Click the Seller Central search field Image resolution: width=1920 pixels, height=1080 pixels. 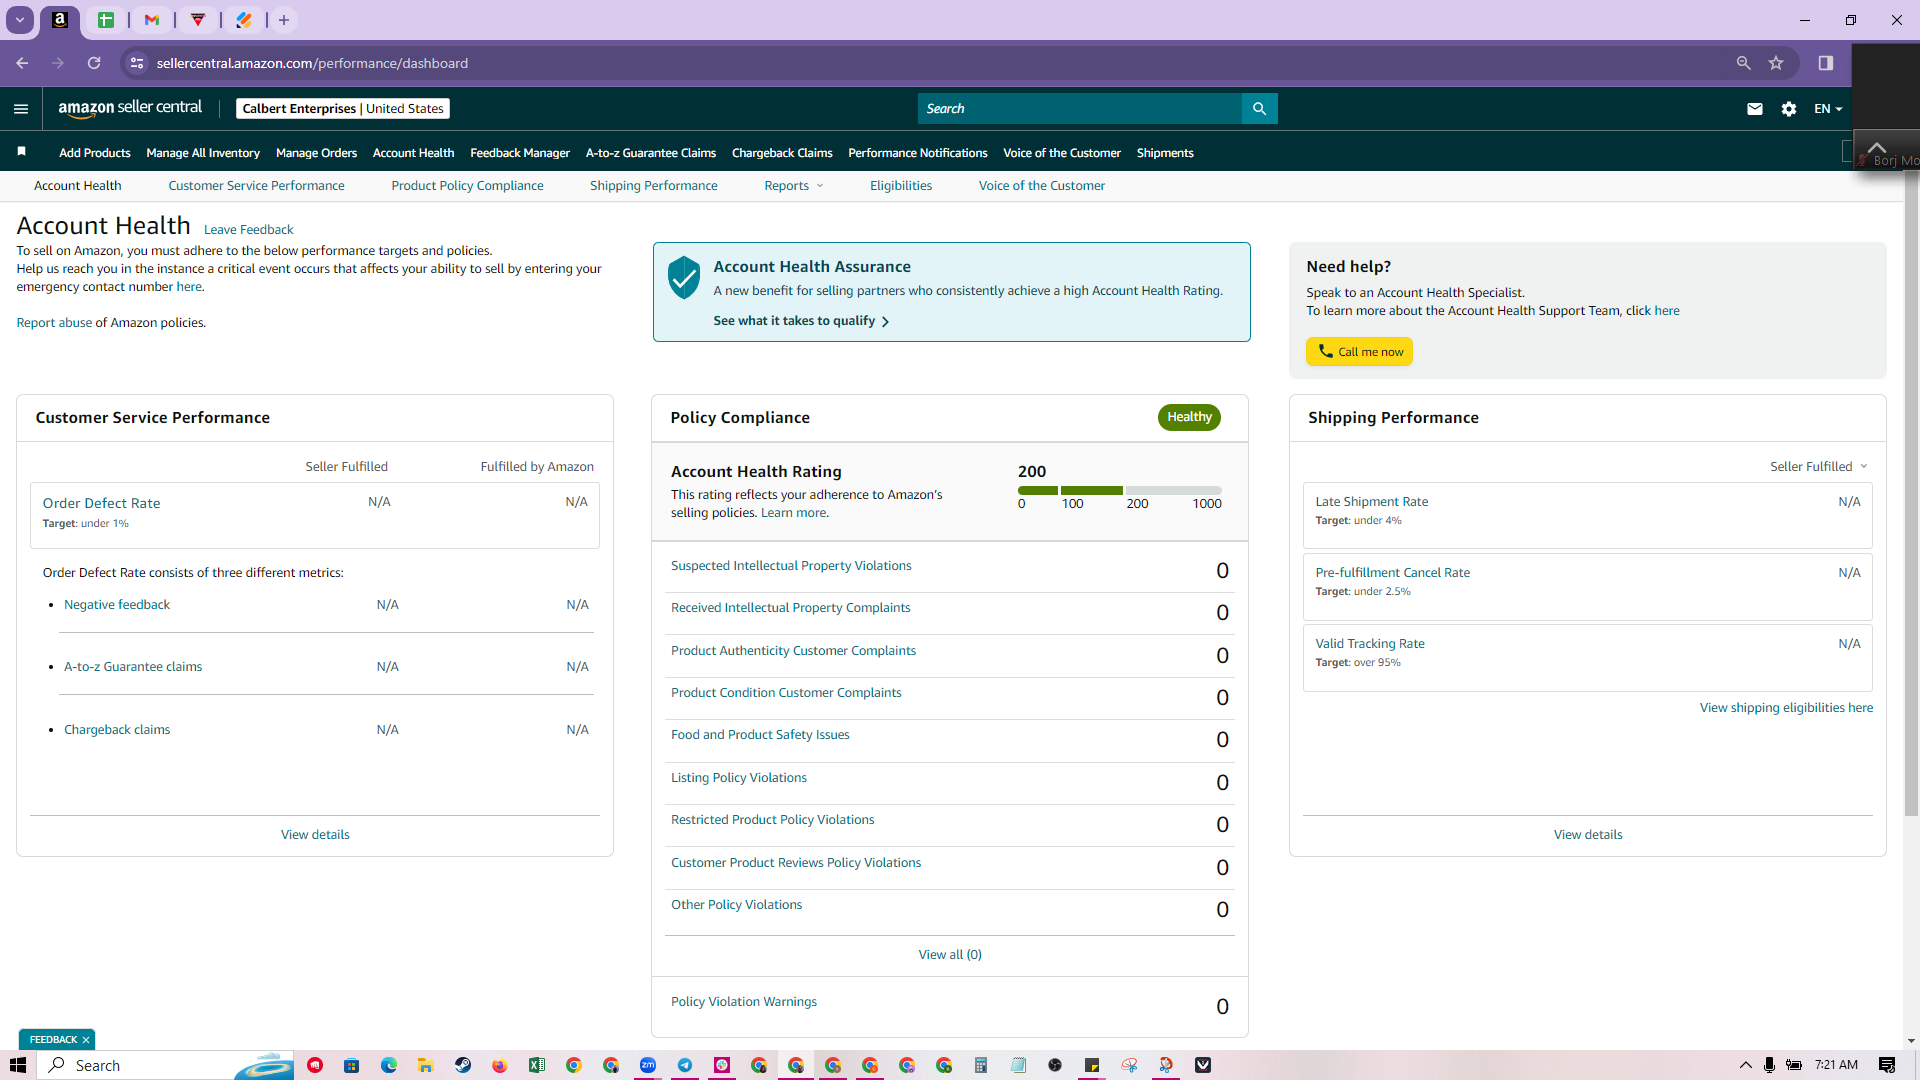pos(1080,109)
